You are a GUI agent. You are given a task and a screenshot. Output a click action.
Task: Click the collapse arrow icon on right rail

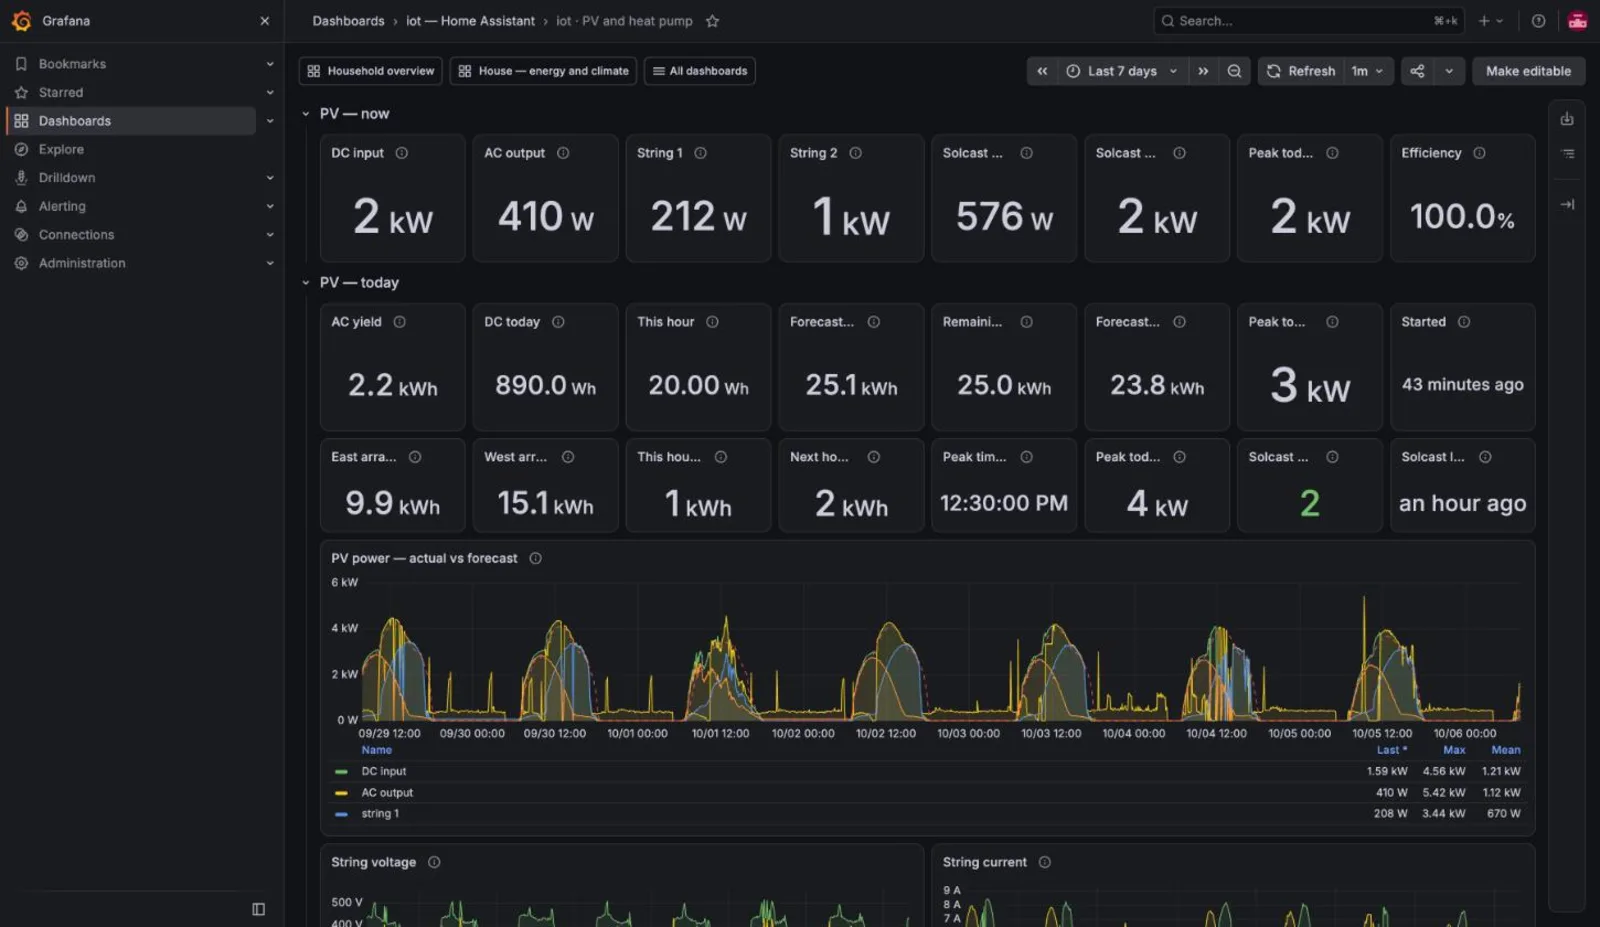coord(1567,205)
